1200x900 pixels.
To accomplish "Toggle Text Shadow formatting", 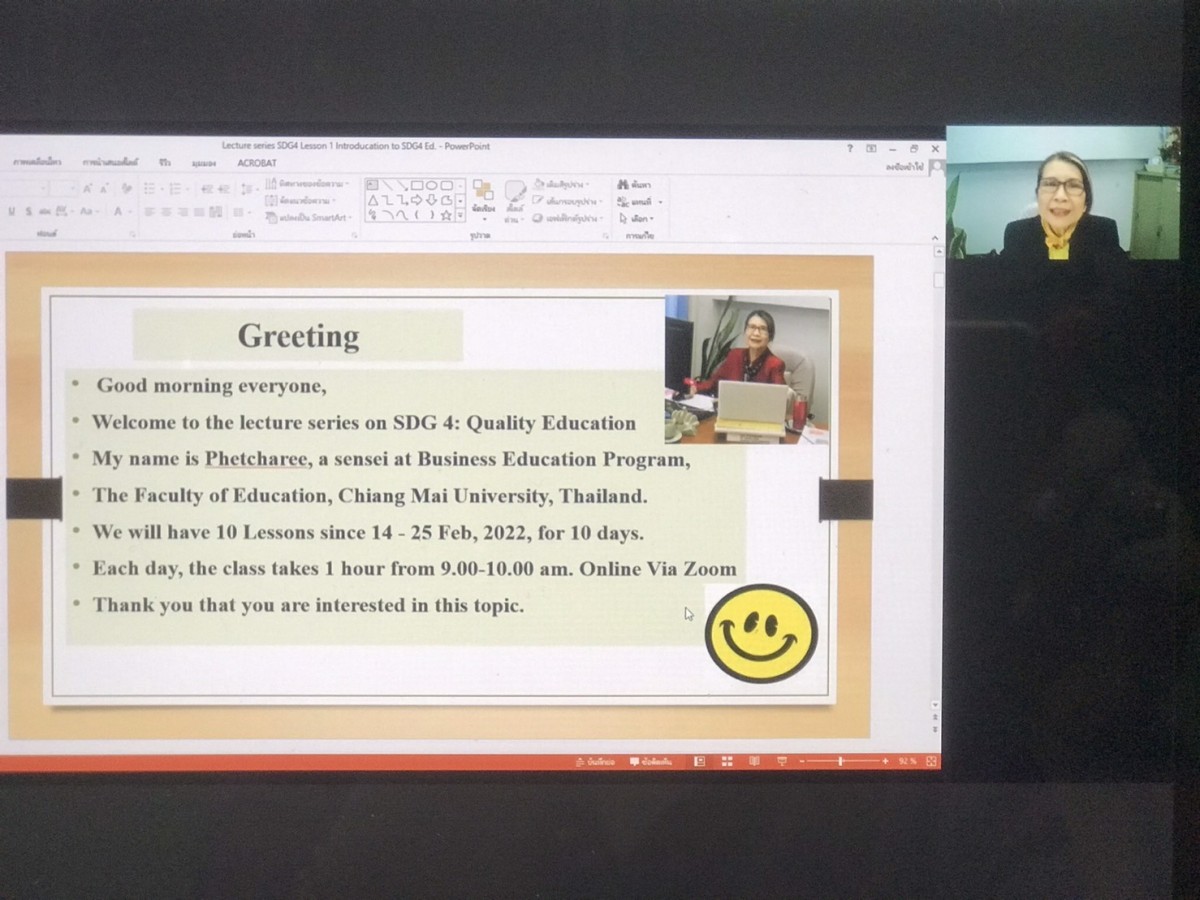I will point(28,211).
